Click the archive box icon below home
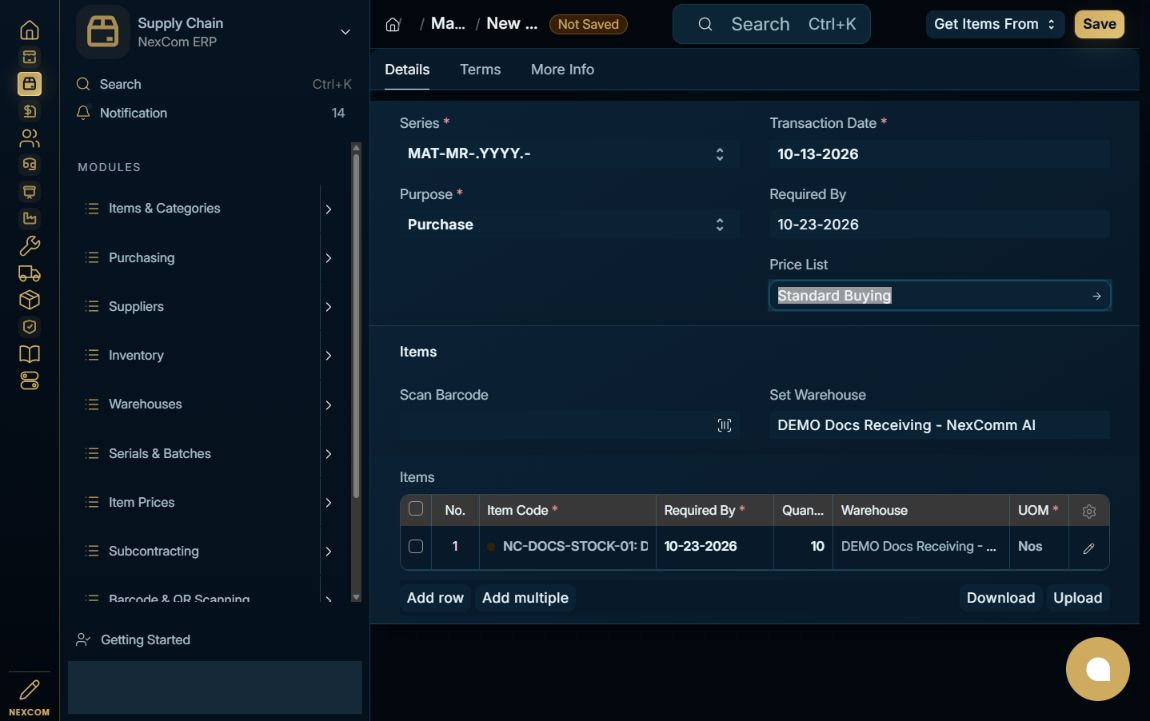This screenshot has height=721, width=1150. (29, 56)
